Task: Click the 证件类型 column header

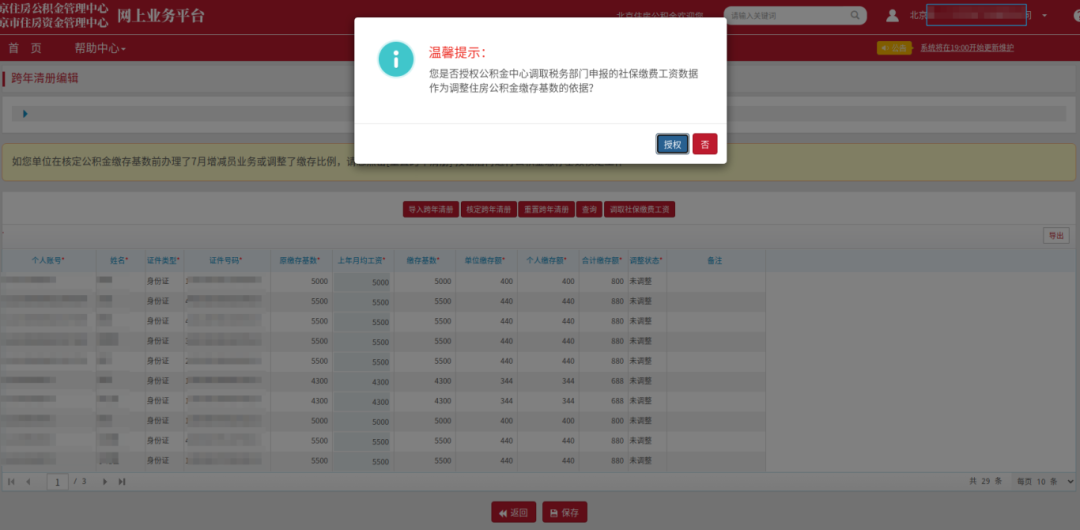Action: click(163, 261)
